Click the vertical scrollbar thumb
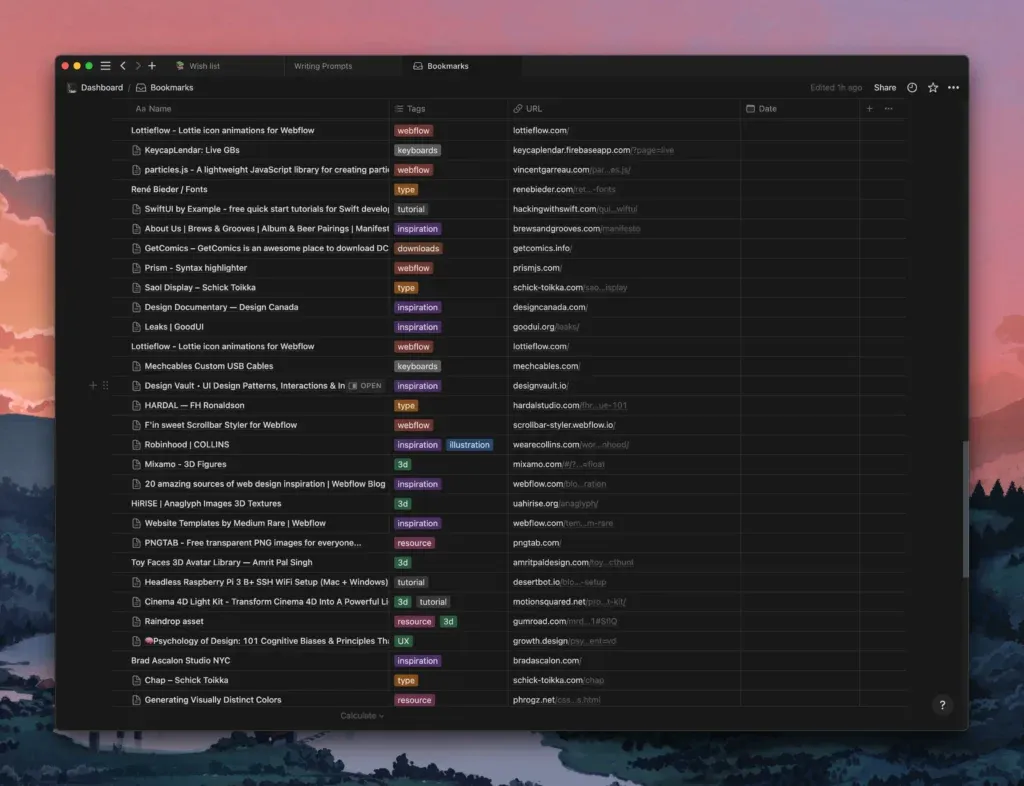Image resolution: width=1024 pixels, height=786 pixels. click(x=965, y=509)
